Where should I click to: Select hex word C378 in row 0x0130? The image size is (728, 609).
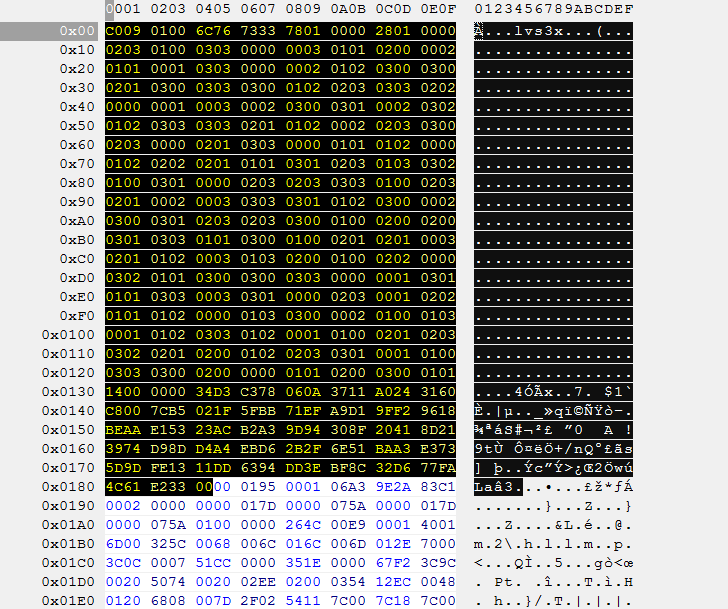pyautogui.click(x=258, y=392)
